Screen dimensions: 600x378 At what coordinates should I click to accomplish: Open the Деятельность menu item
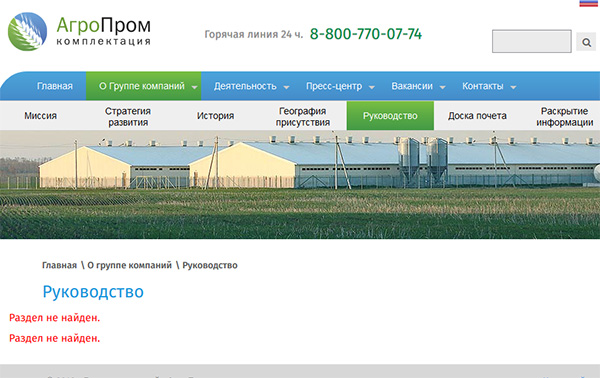click(245, 86)
